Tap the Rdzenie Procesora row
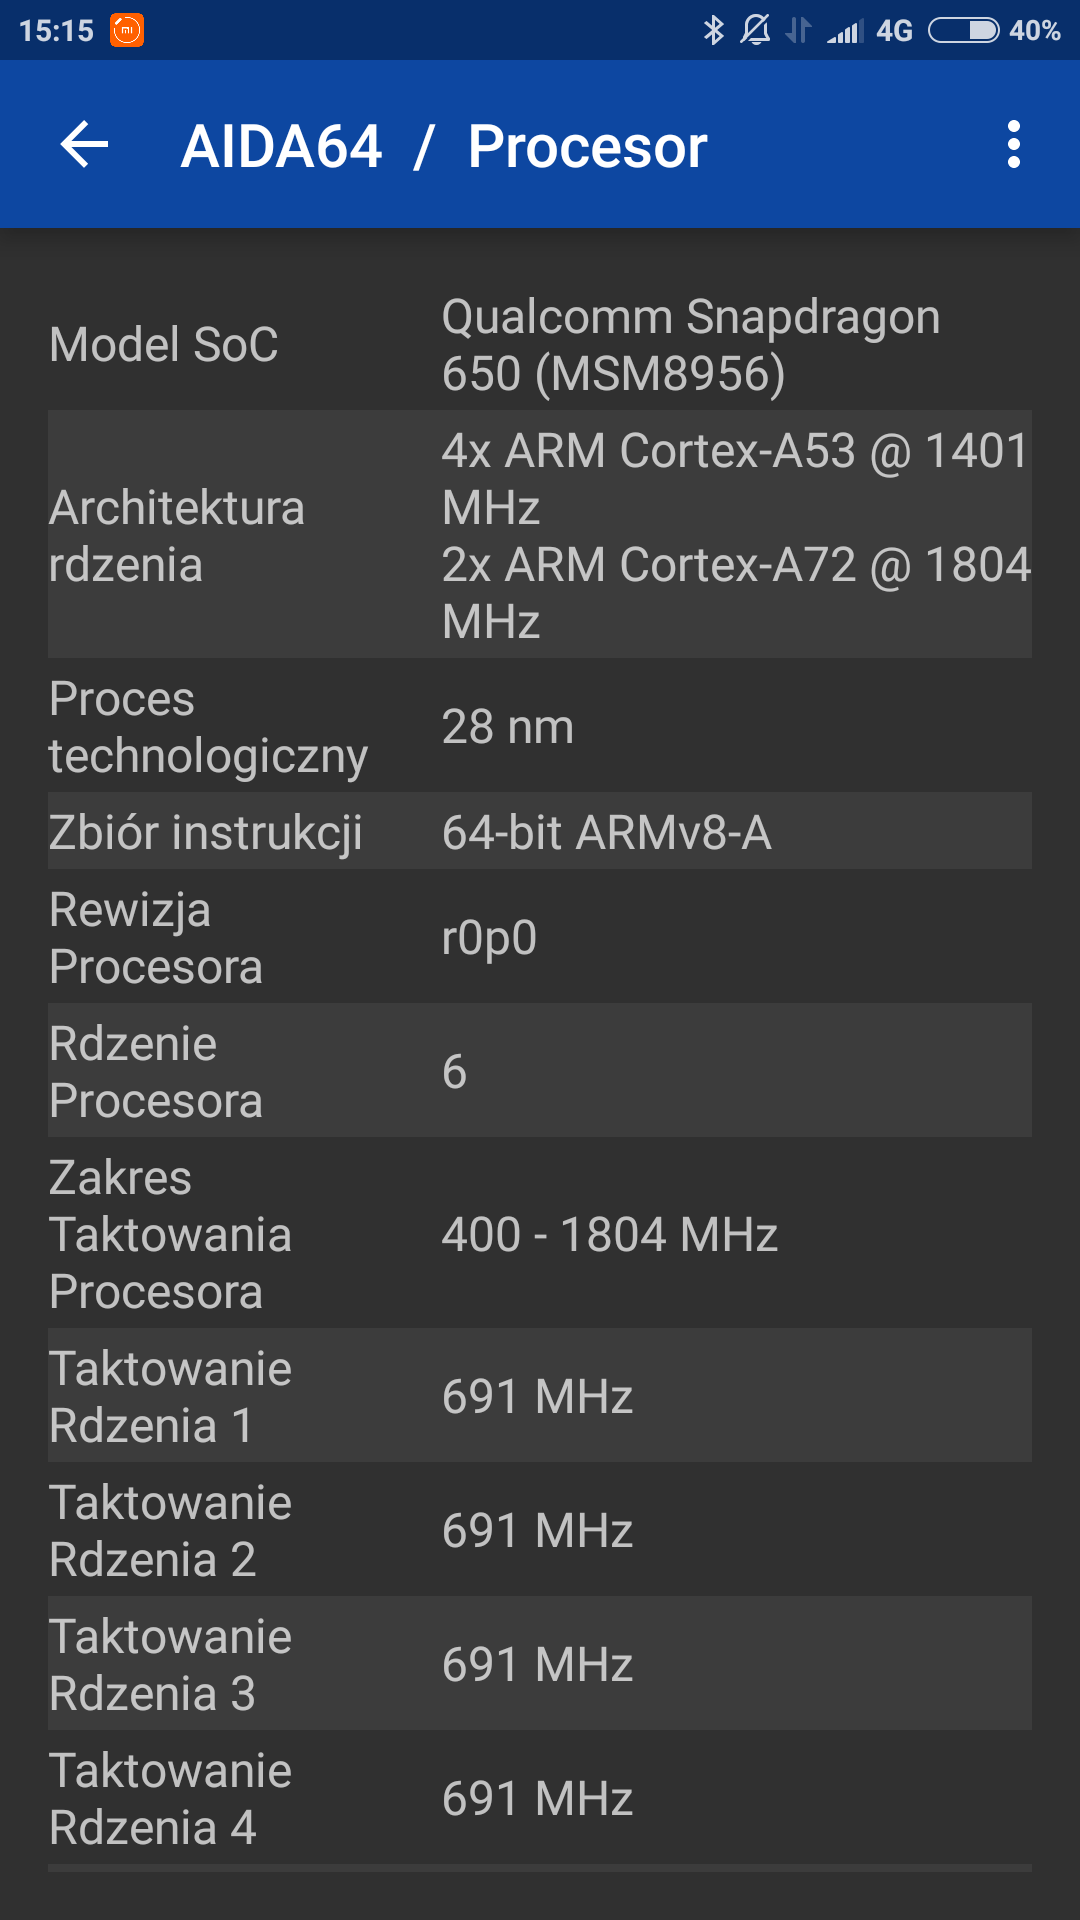The image size is (1080, 1920). 540,1071
